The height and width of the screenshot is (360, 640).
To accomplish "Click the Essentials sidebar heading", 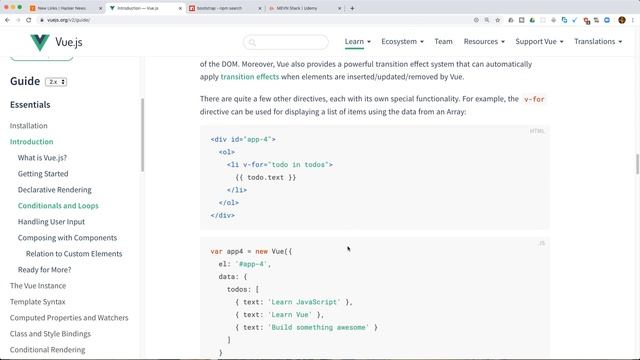I will pos(30,105).
